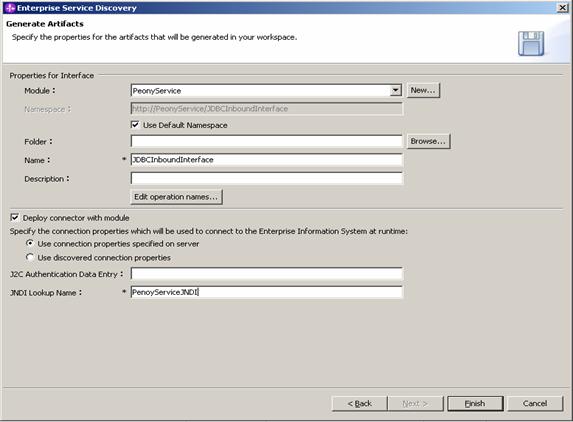The height and width of the screenshot is (422, 573).
Task: Click the floppy disk save artifacts icon
Action: click(x=531, y=43)
